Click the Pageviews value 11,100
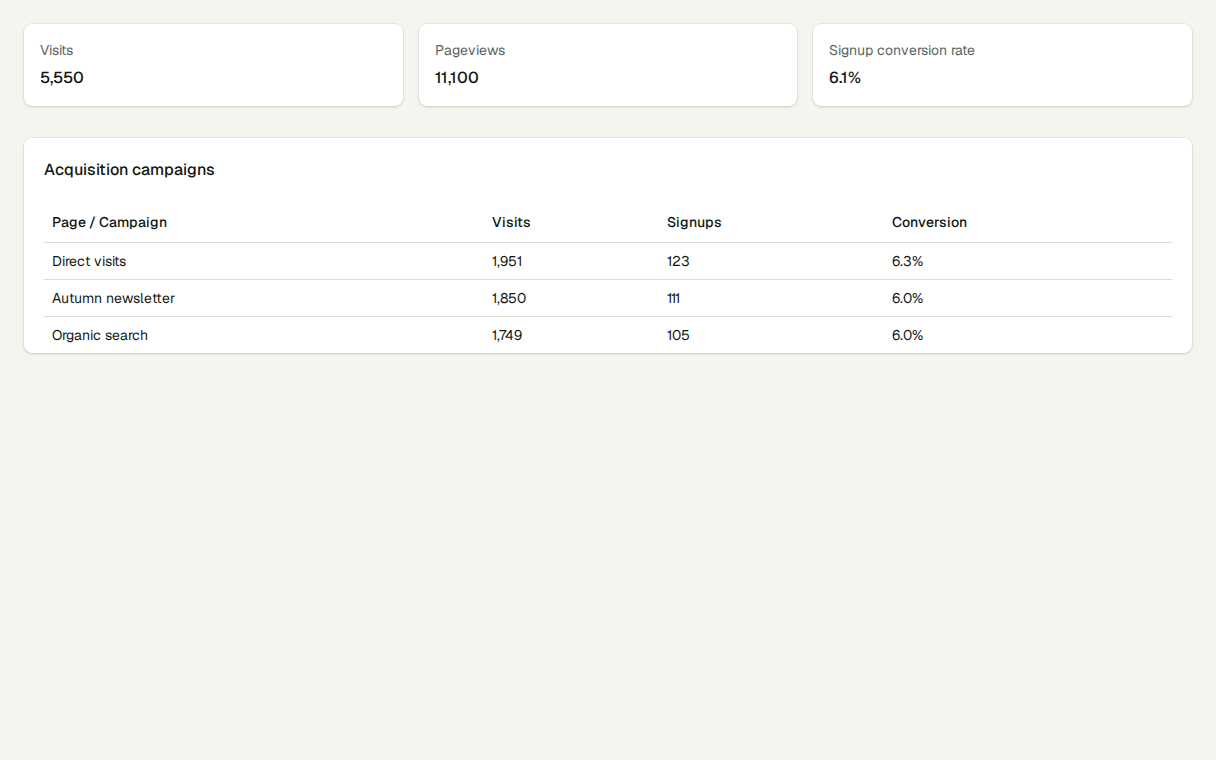Screen dimensions: 1216x760 point(457,78)
